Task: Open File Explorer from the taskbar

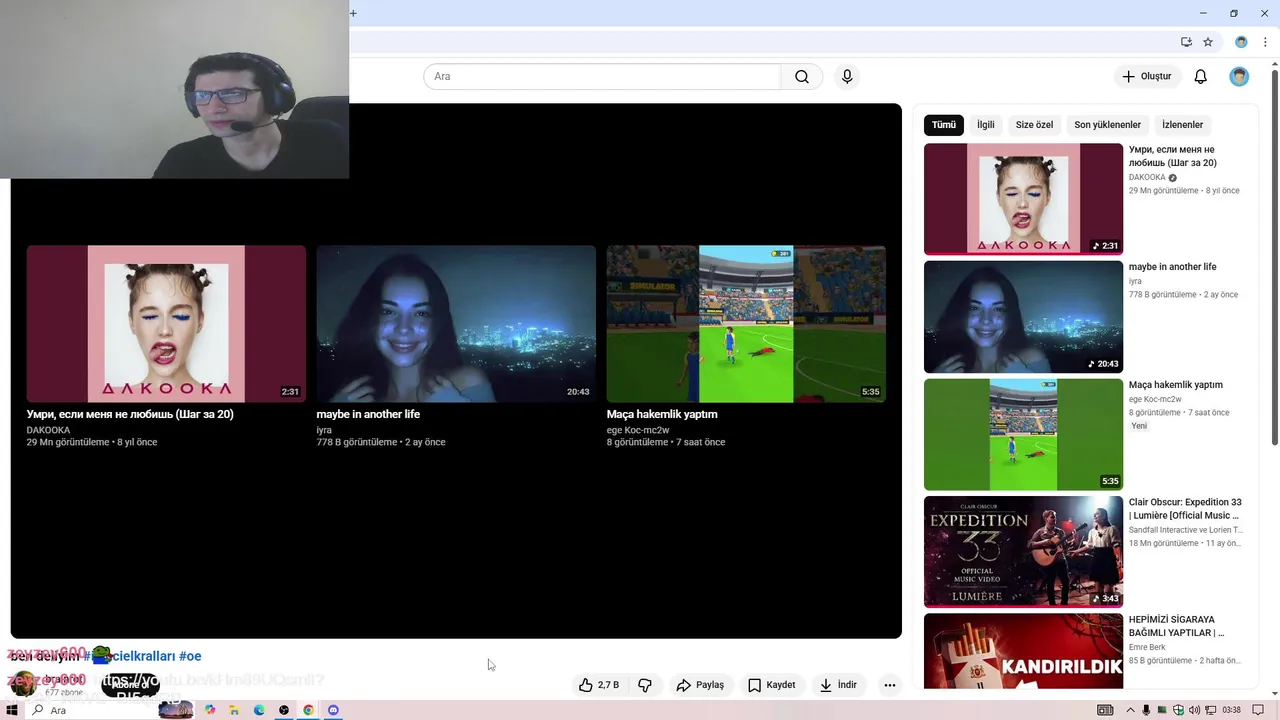Action: pos(234,710)
